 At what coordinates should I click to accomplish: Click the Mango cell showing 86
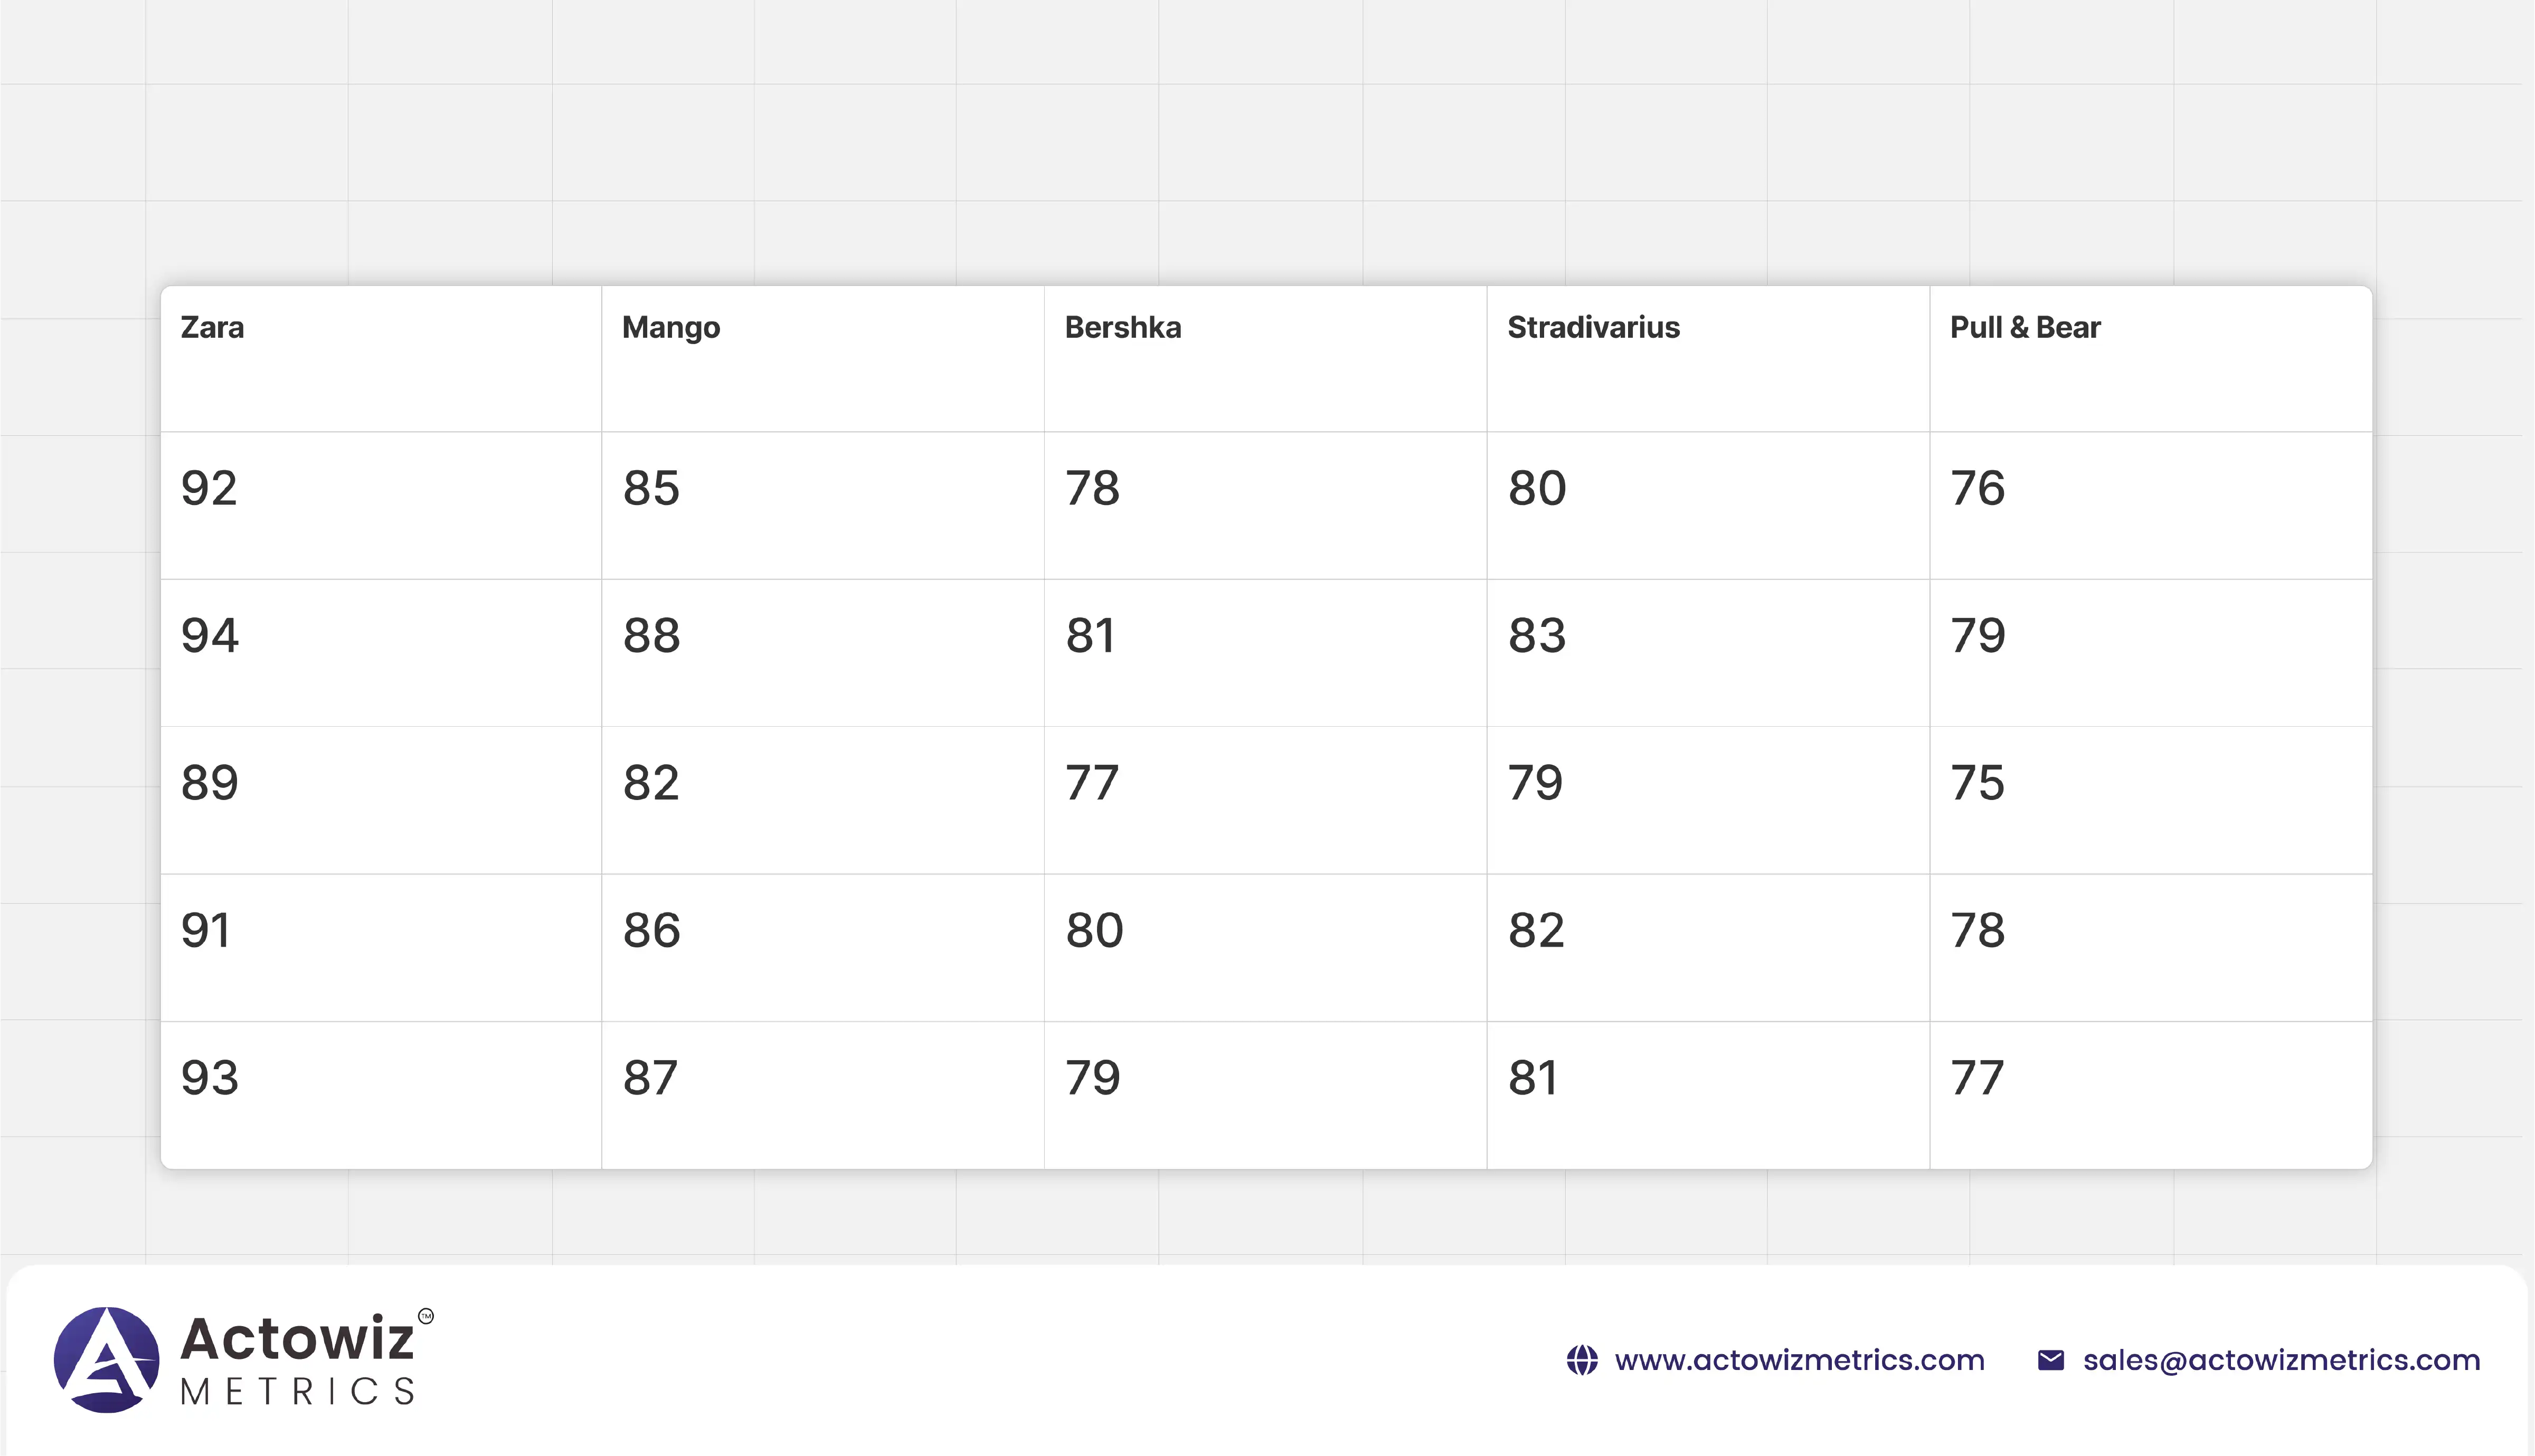coord(651,930)
